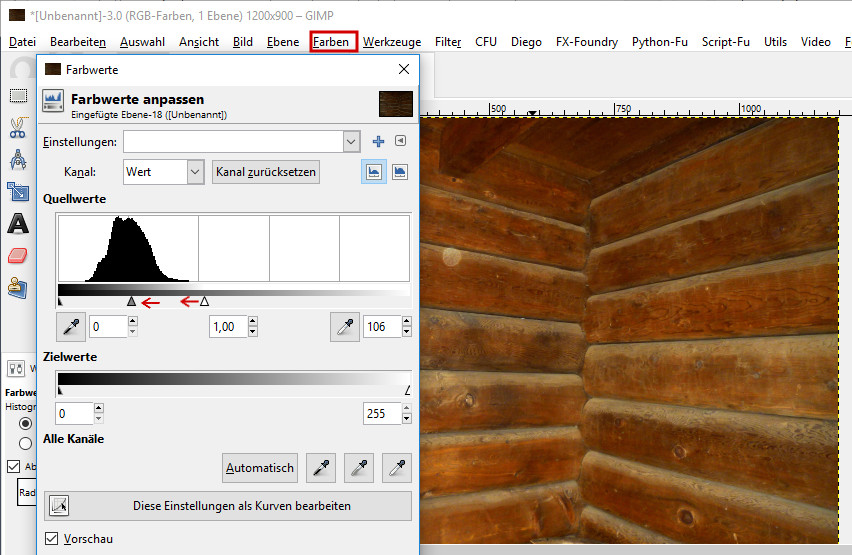Screen dimensions: 852x555
Task: Add current settings to favorites with plus icon
Action: tap(379, 142)
